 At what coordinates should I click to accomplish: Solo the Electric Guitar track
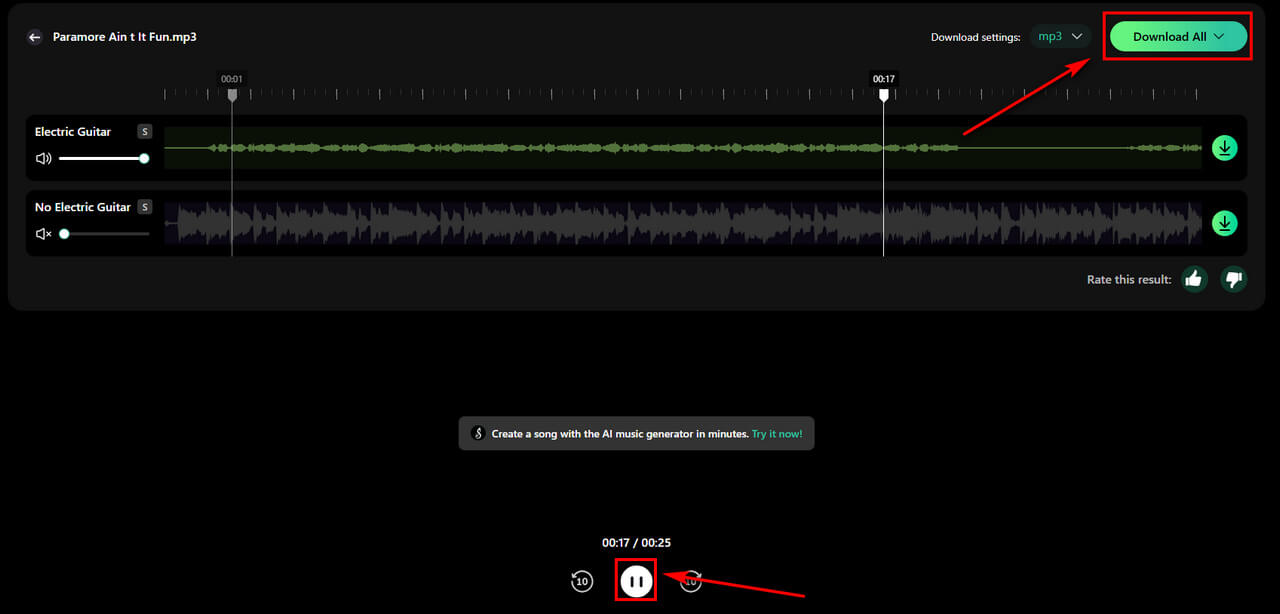click(144, 132)
